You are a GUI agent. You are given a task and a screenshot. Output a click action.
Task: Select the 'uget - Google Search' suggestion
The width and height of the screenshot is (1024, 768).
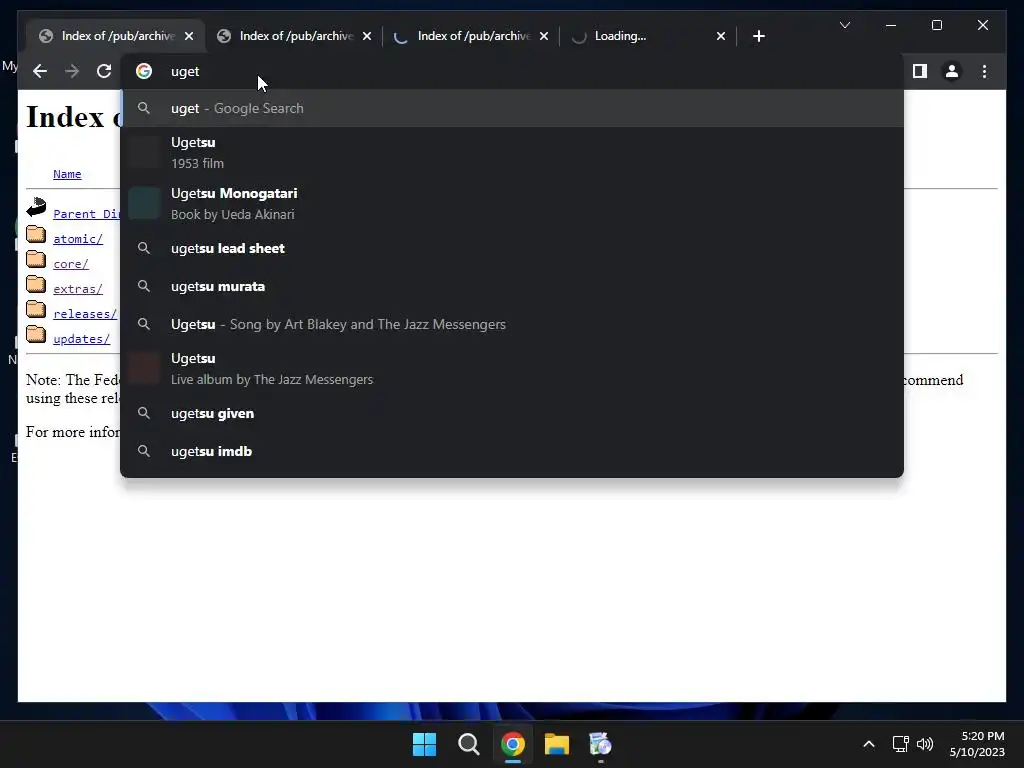(x=512, y=108)
